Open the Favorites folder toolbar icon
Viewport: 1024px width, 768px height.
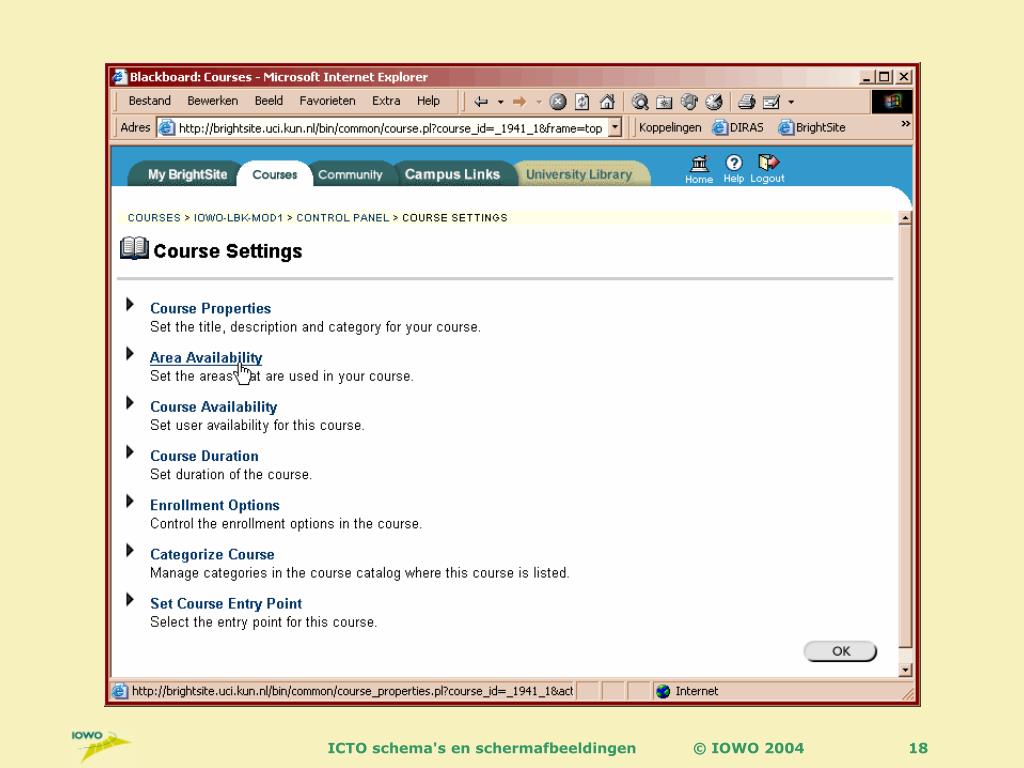664,102
